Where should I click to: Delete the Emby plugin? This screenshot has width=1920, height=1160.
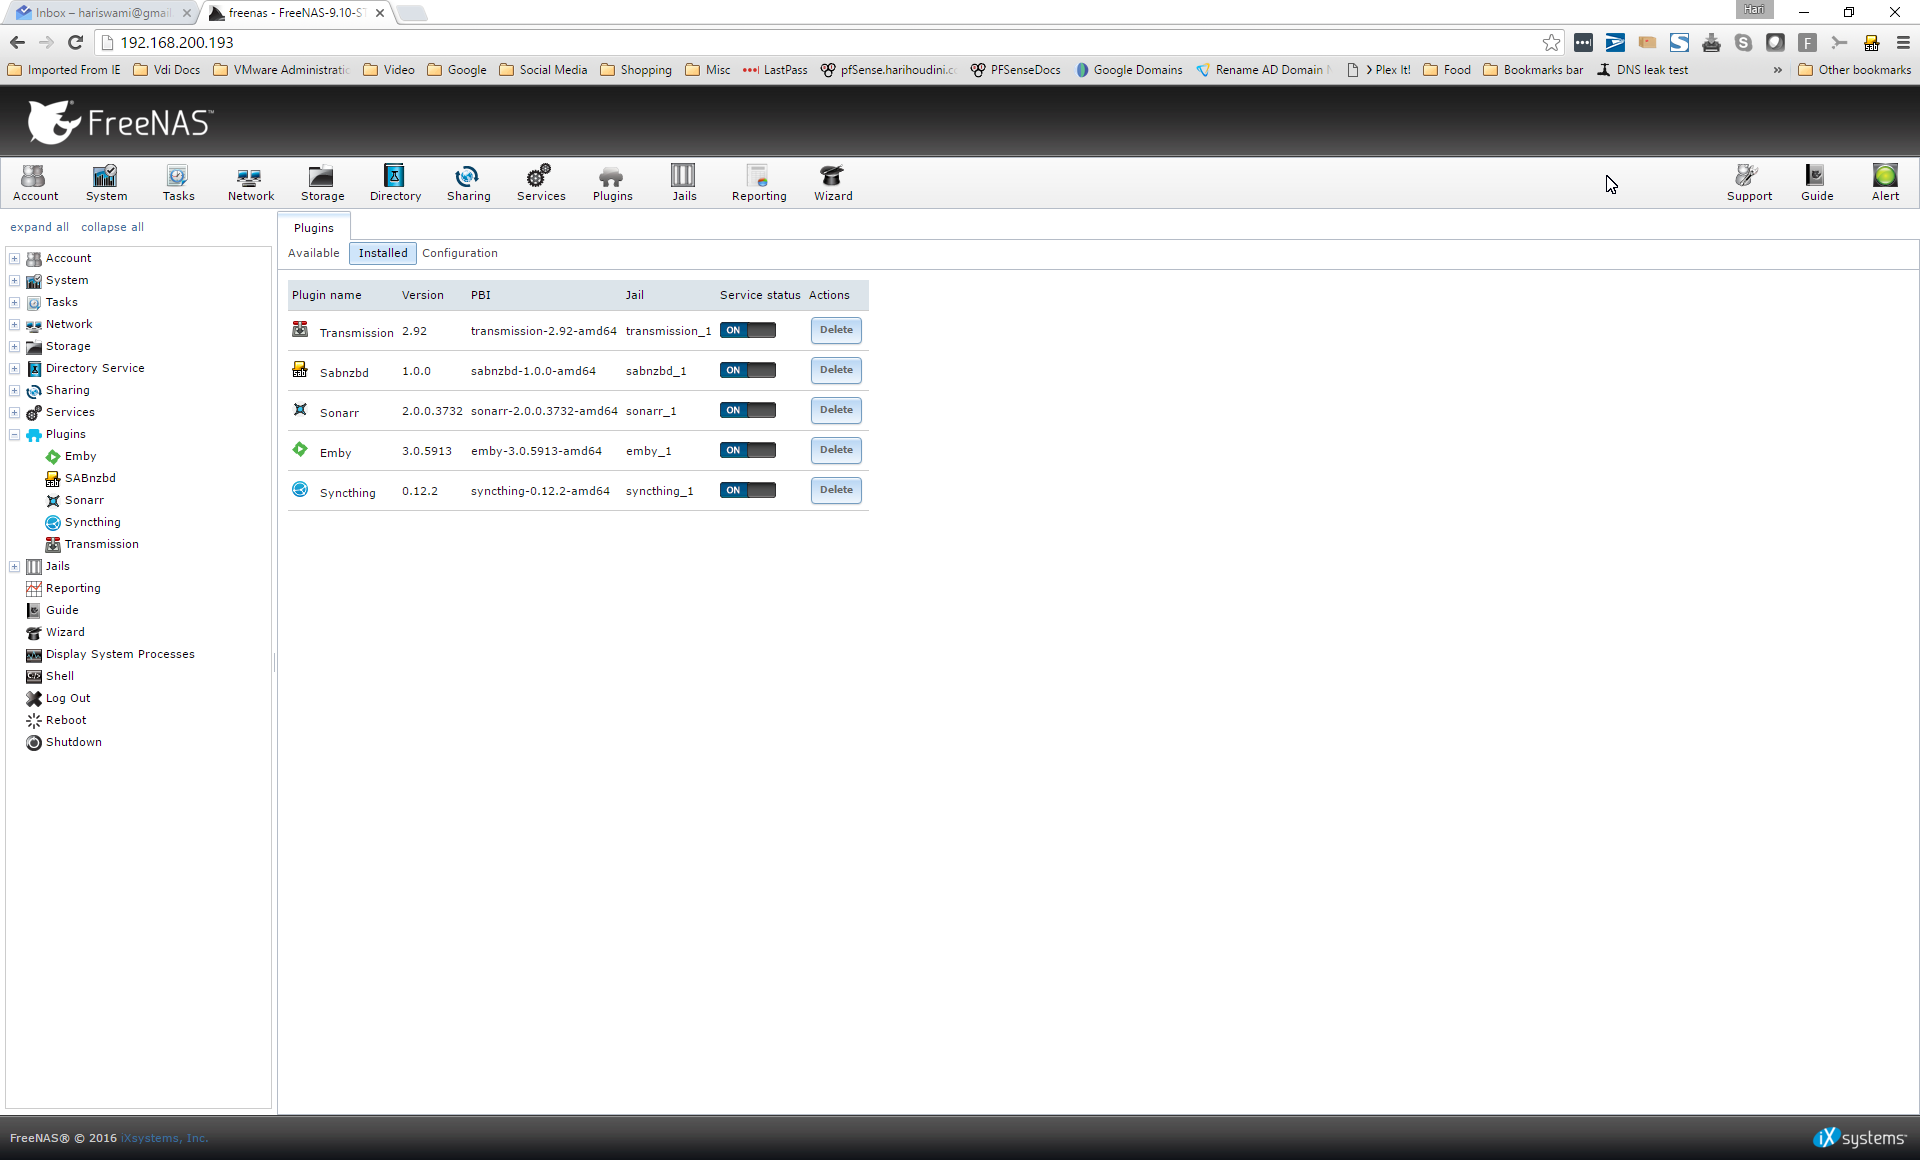pos(836,450)
